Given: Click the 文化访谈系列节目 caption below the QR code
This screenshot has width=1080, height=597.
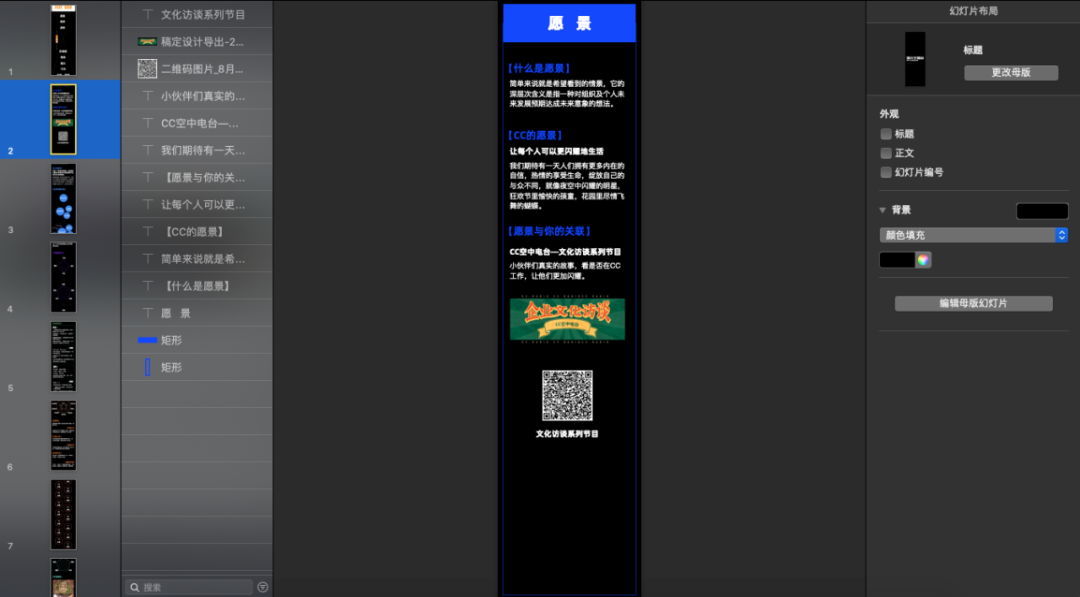Looking at the screenshot, I should click(567, 434).
